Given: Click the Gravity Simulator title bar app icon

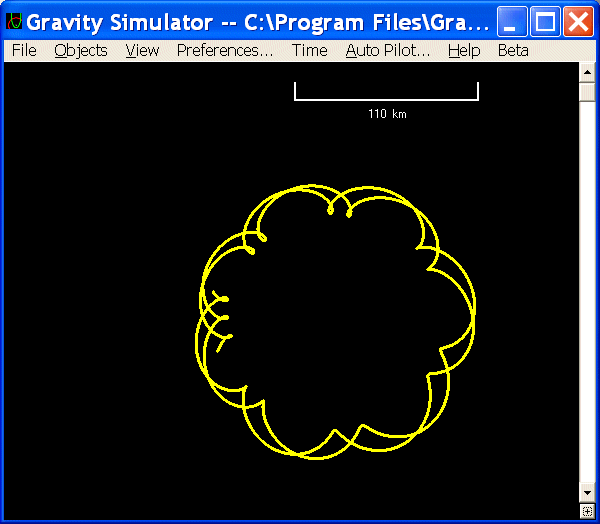Looking at the screenshot, I should [x=14, y=21].
